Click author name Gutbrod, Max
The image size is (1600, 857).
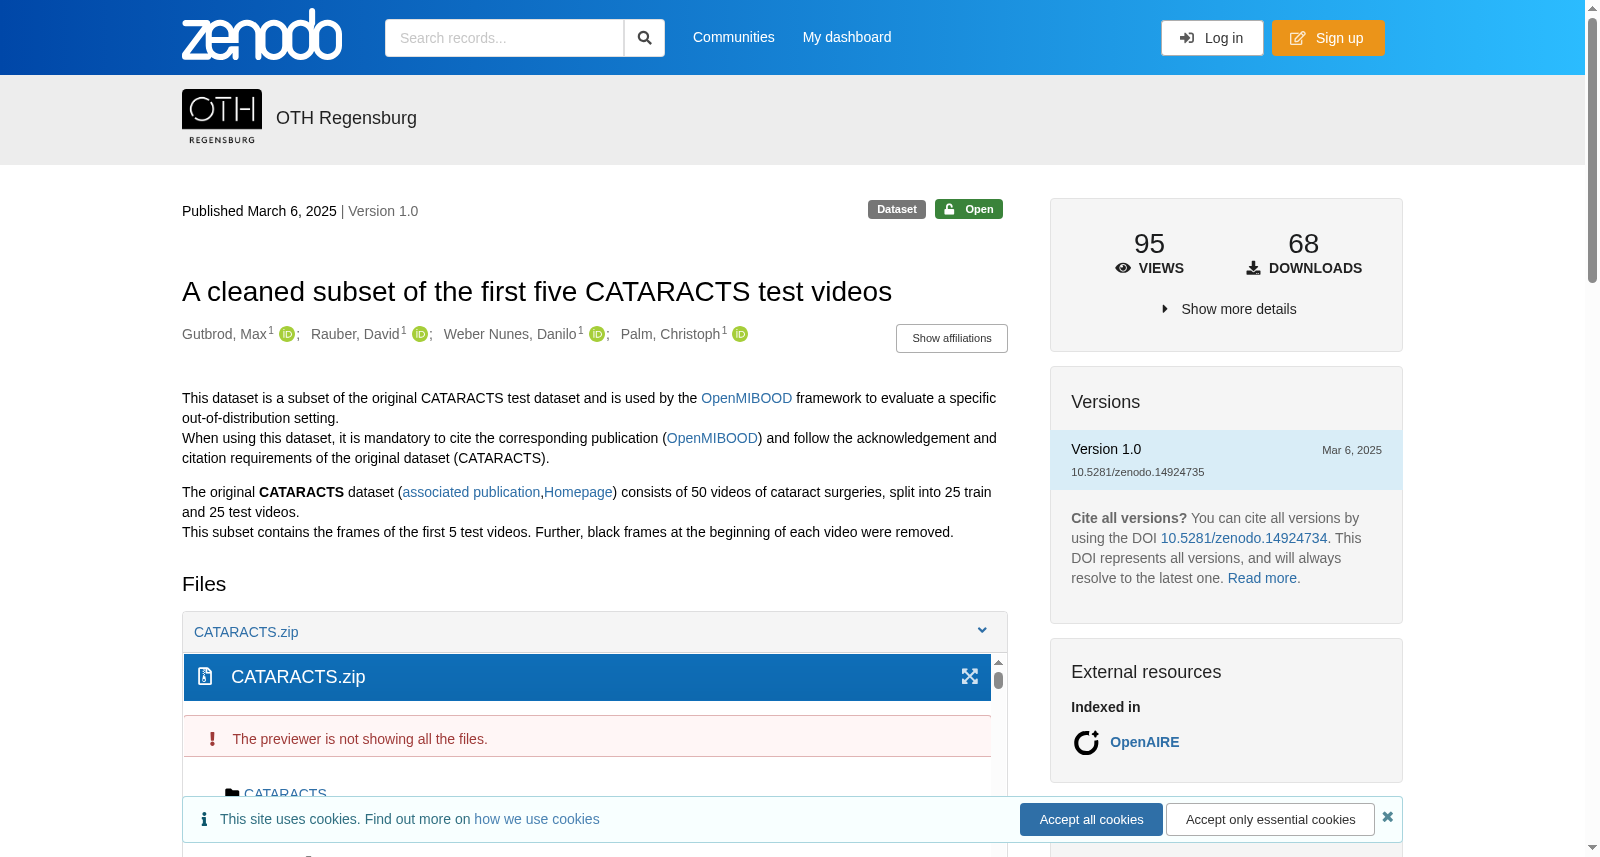[x=224, y=334]
